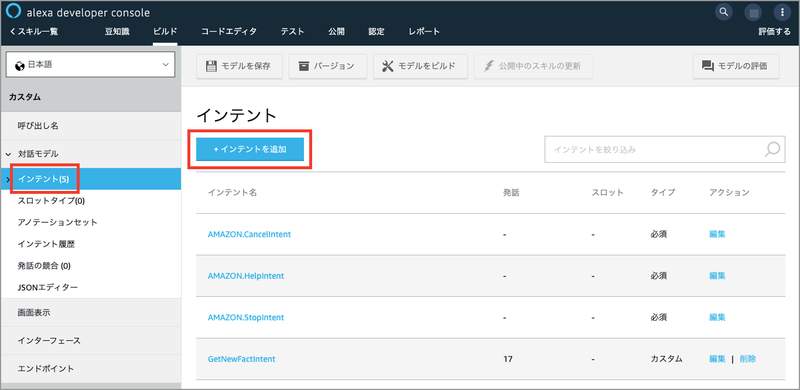Click the バージョン button
This screenshot has height=390, width=800.
(328, 66)
